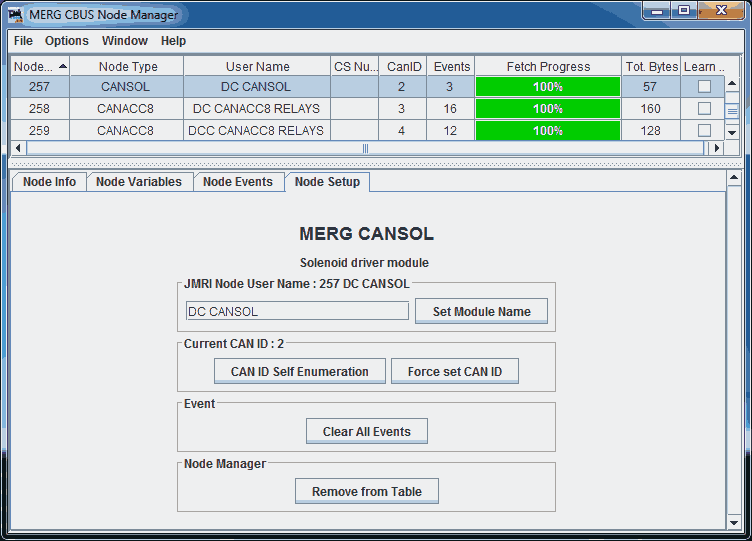752x541 pixels.
Task: Click node table scroll right arrow
Action: click(717, 148)
